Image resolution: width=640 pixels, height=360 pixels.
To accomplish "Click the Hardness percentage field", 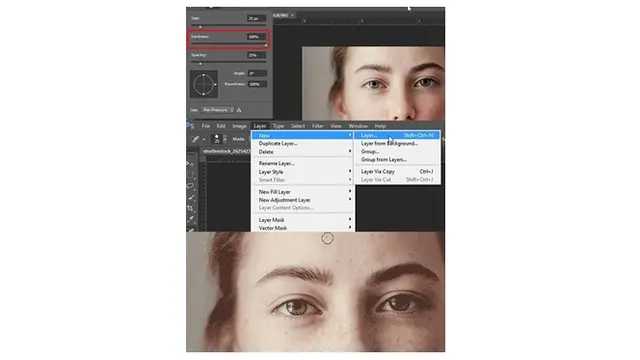I will pos(257,37).
